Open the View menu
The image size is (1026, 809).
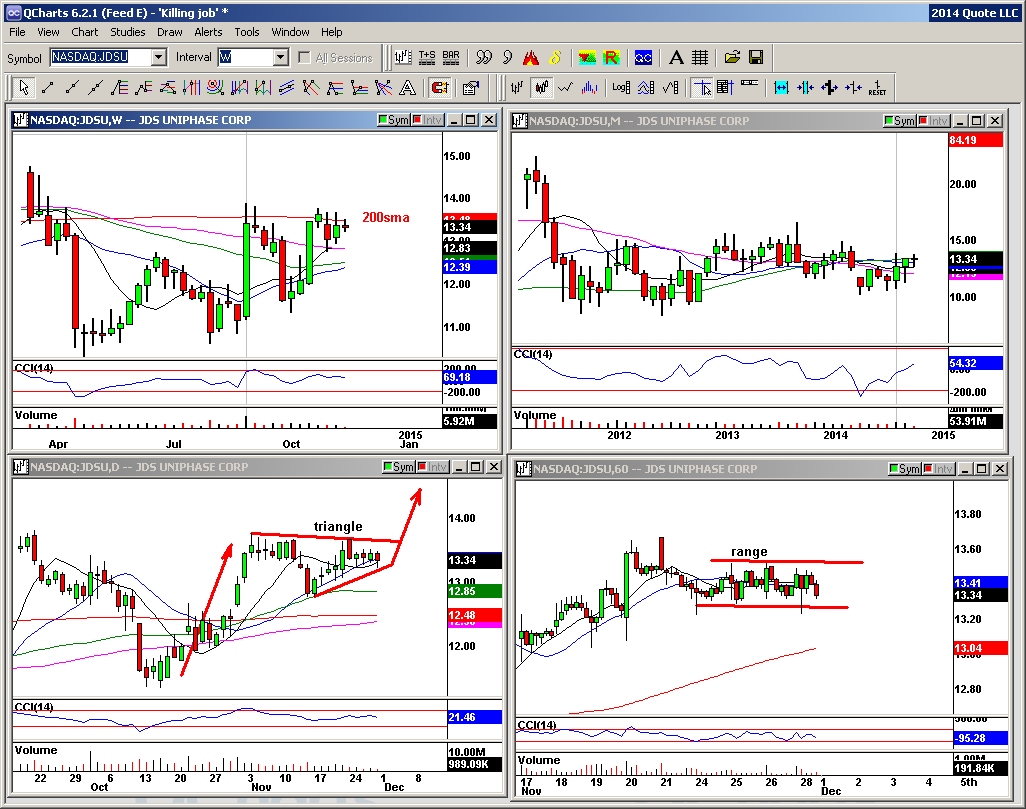(48, 32)
